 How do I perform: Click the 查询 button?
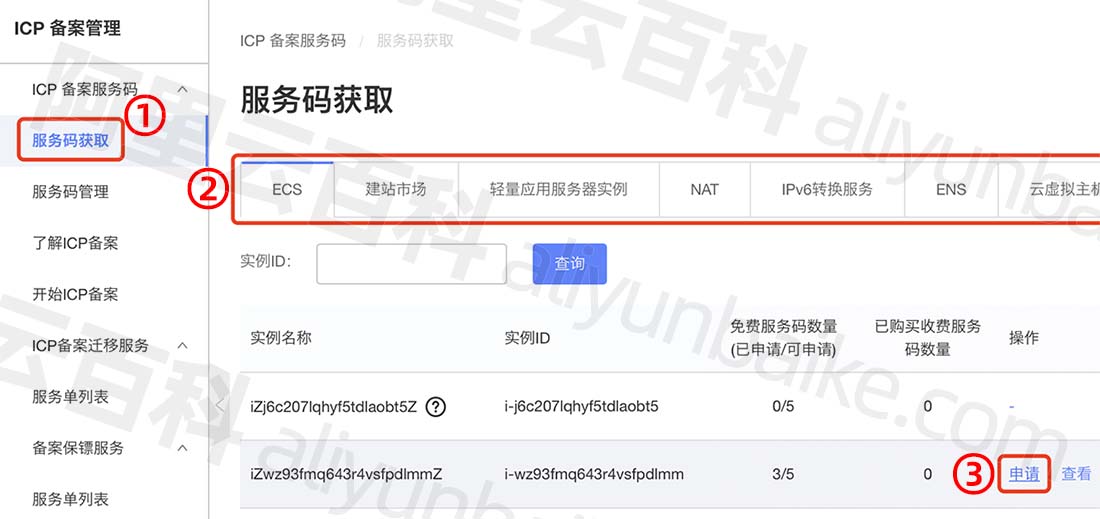point(570,264)
